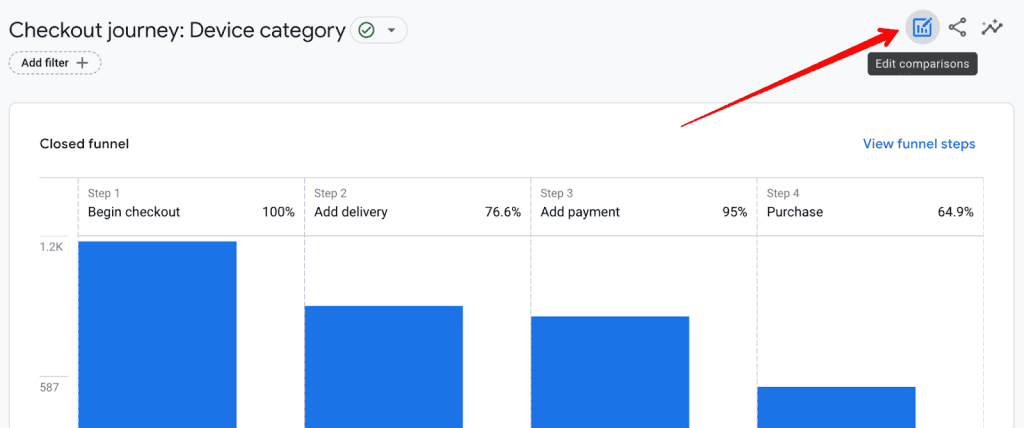Select the Step 2 Add delivery header
Image resolution: width=1024 pixels, height=428 pixels.
(417, 204)
